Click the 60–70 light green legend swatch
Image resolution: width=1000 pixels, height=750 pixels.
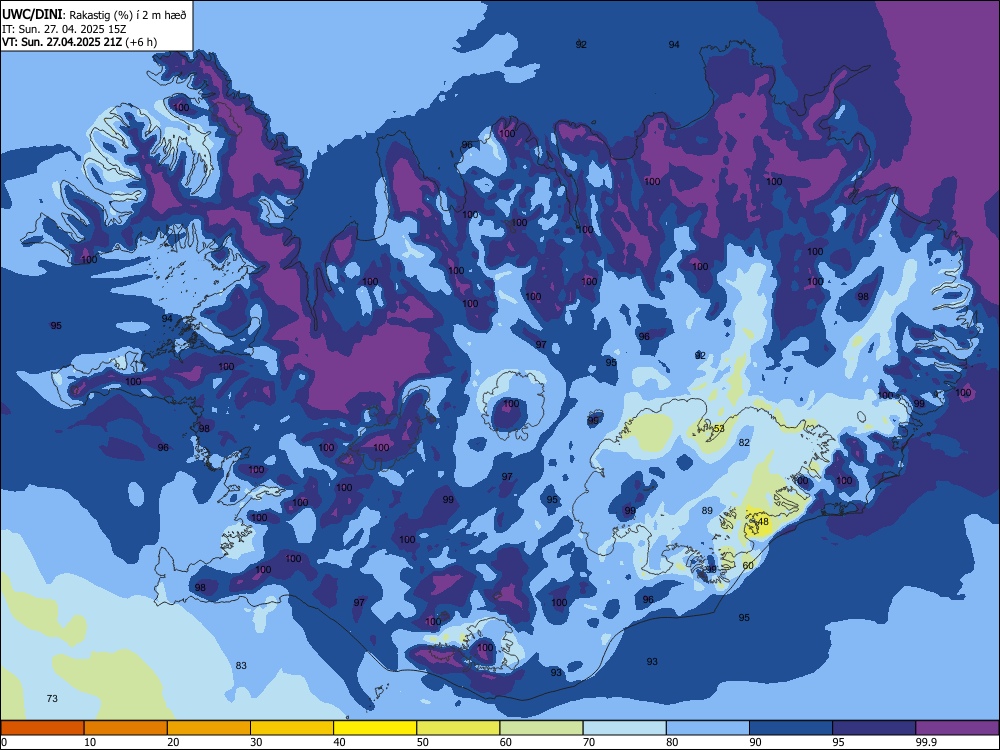tap(541, 728)
